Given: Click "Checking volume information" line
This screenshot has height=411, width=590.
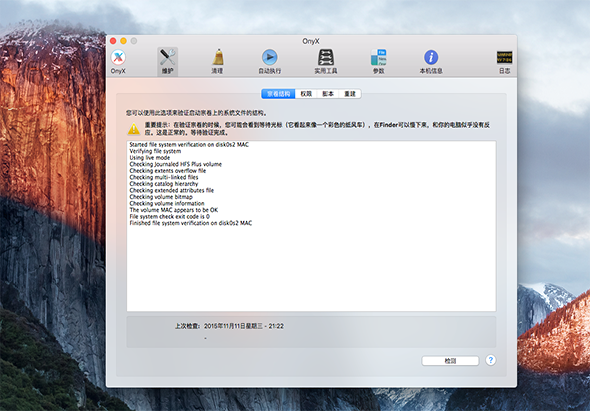Looking at the screenshot, I should click(x=167, y=204).
